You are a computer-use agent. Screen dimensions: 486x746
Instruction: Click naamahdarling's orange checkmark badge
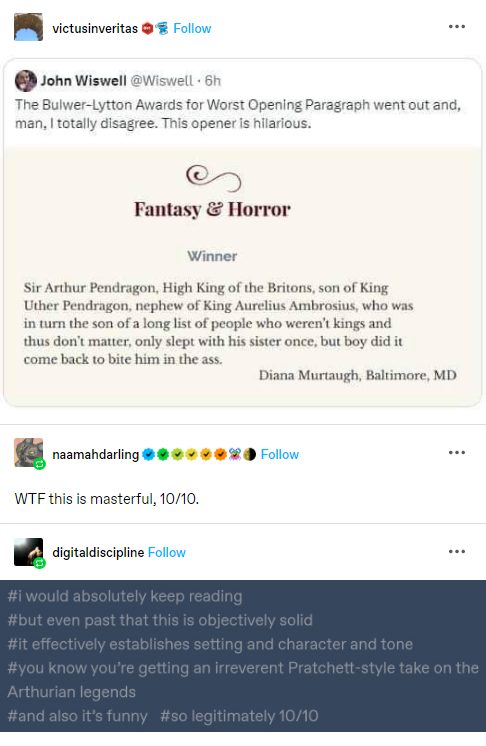pos(220,454)
